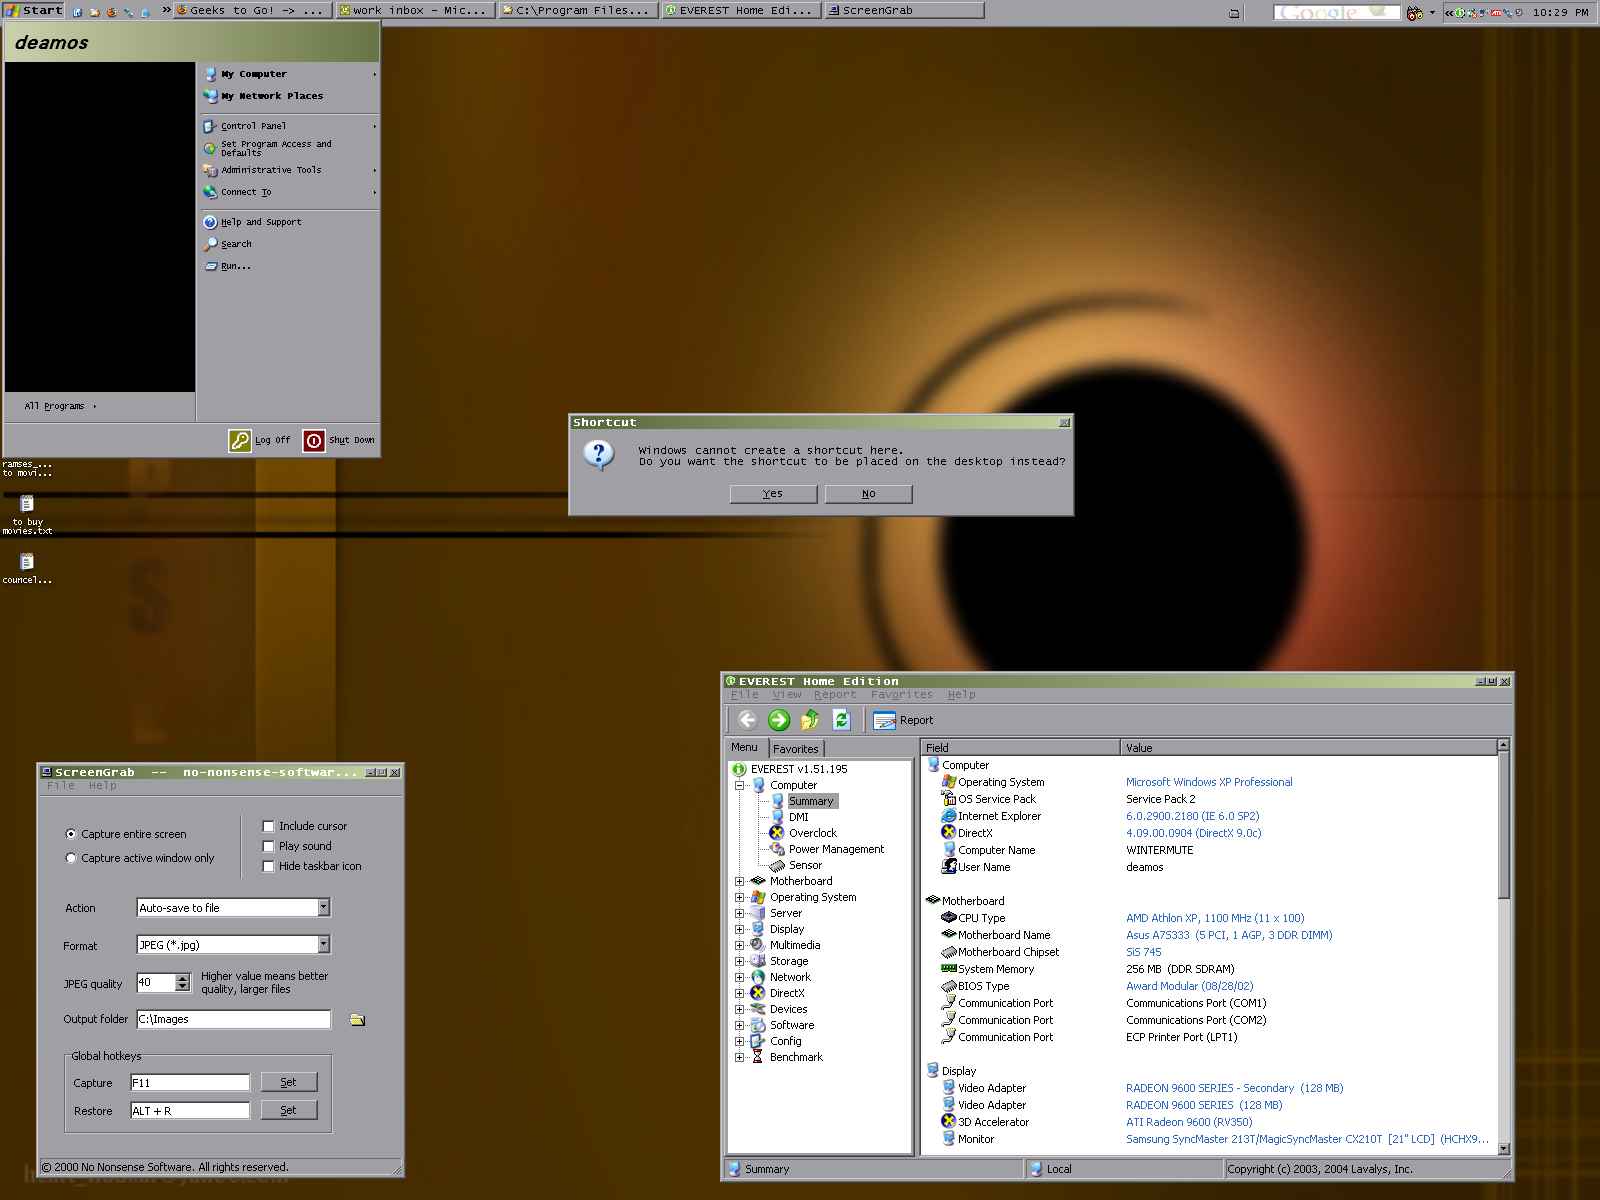Click the Start button on the taskbar
The height and width of the screenshot is (1200, 1600).
pyautogui.click(x=34, y=10)
